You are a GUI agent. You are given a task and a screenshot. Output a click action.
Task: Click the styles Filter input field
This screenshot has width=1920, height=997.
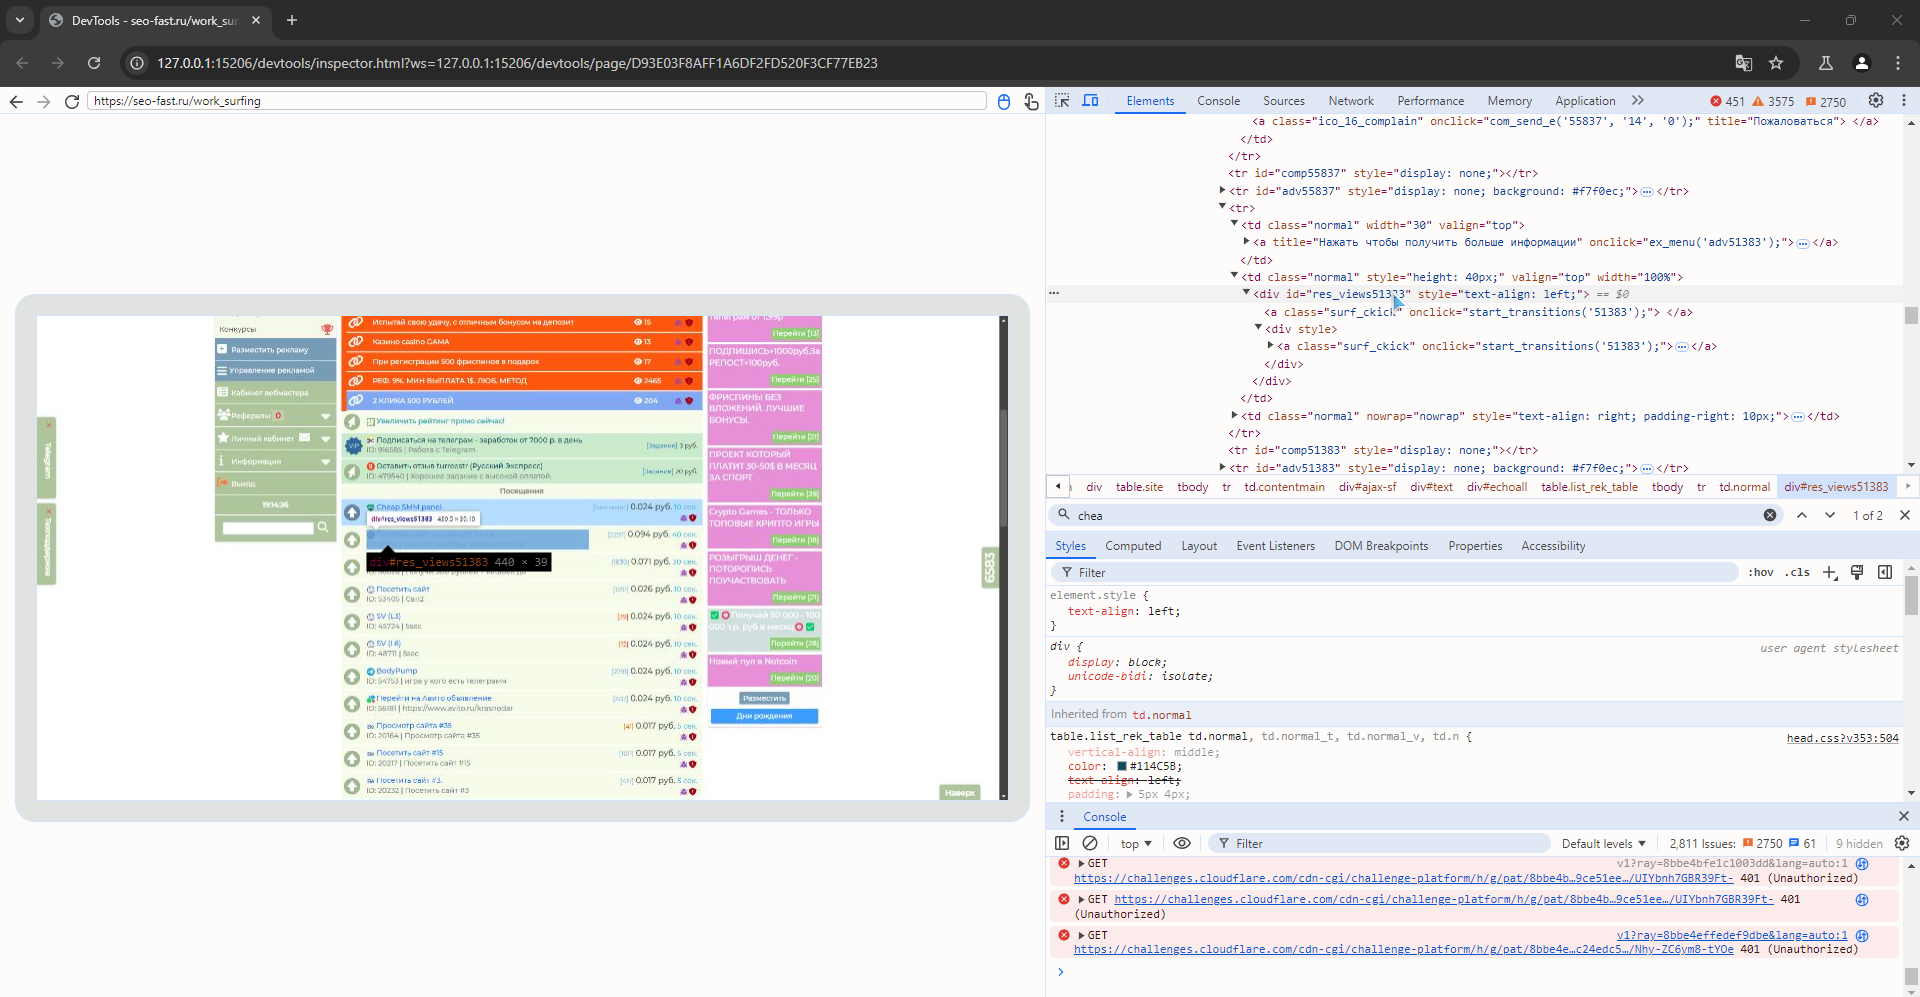click(1400, 572)
